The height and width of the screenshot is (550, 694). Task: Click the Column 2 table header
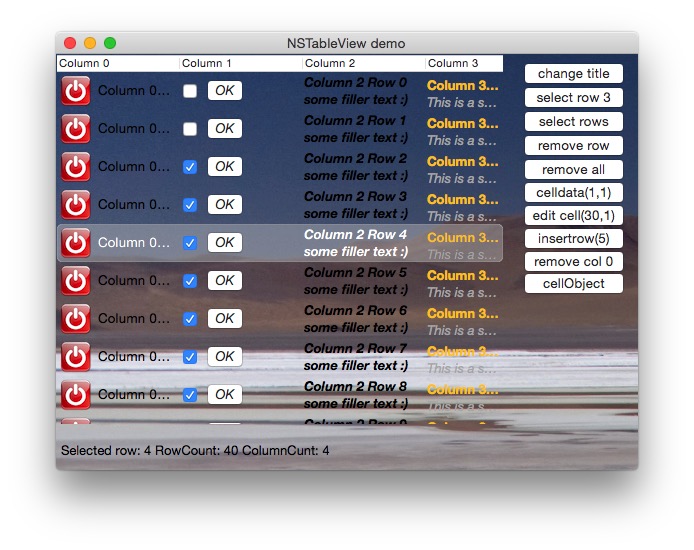coord(364,63)
